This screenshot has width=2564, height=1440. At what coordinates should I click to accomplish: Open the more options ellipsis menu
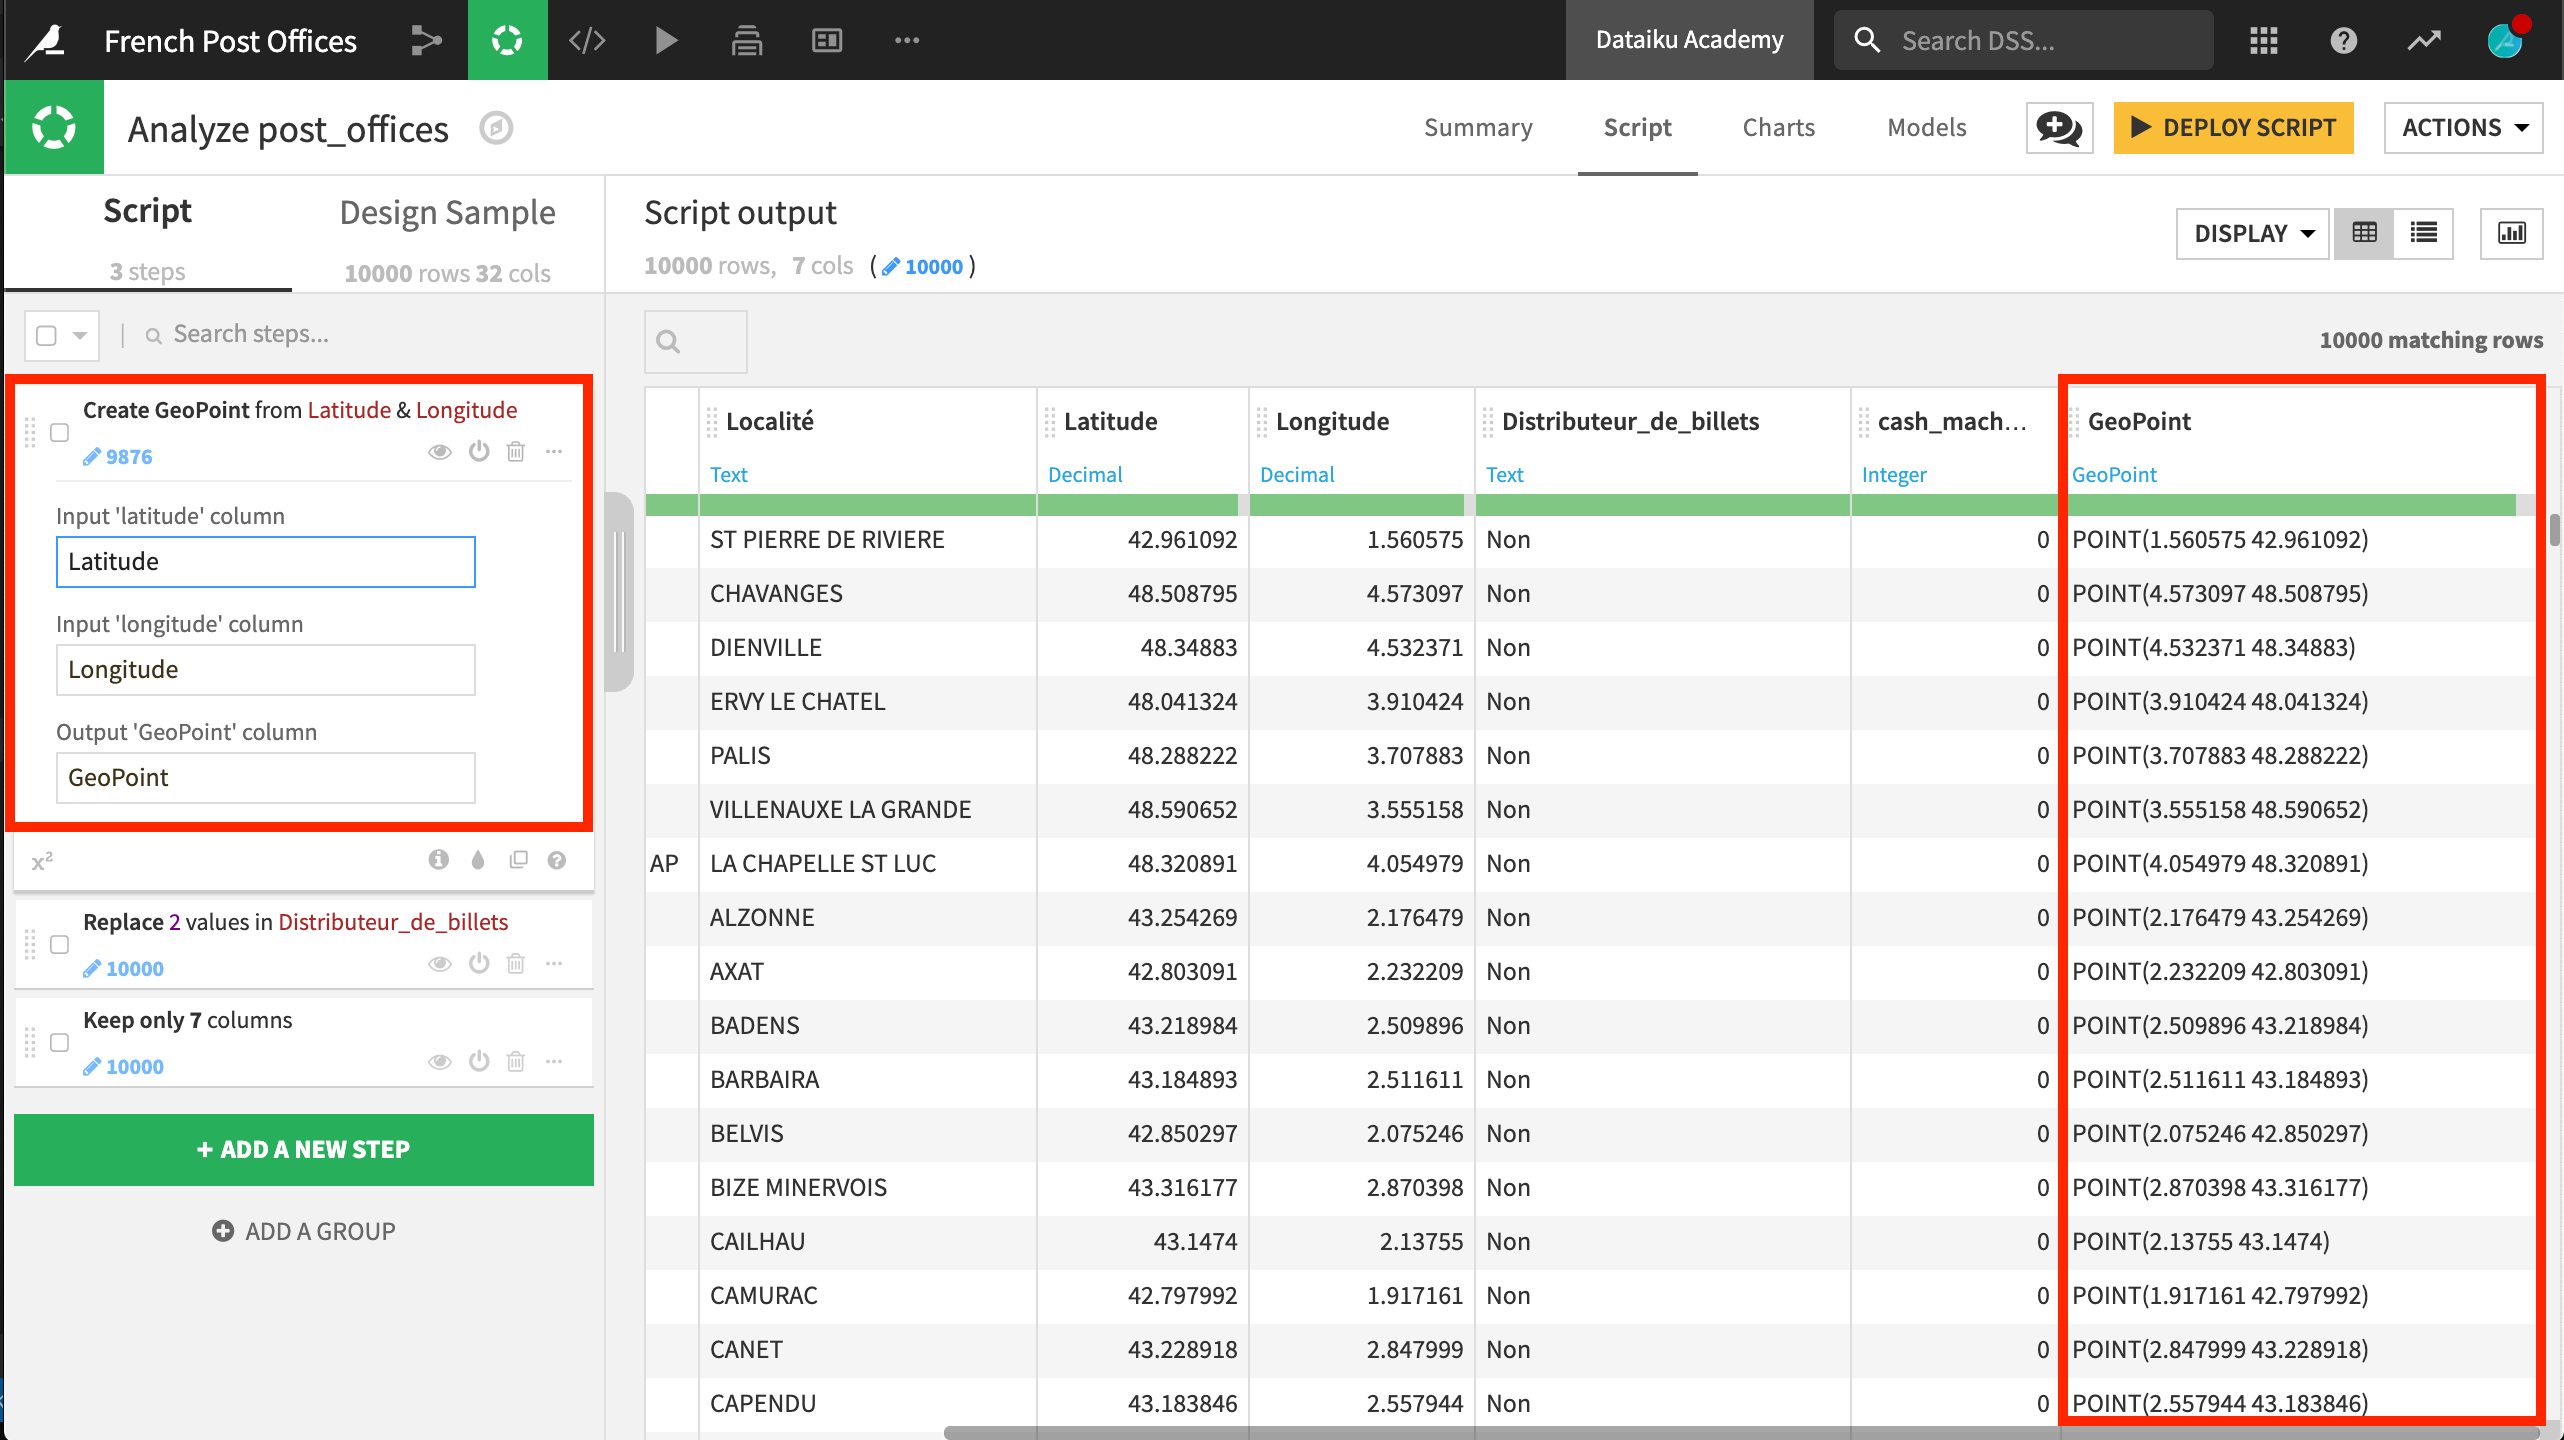point(906,40)
